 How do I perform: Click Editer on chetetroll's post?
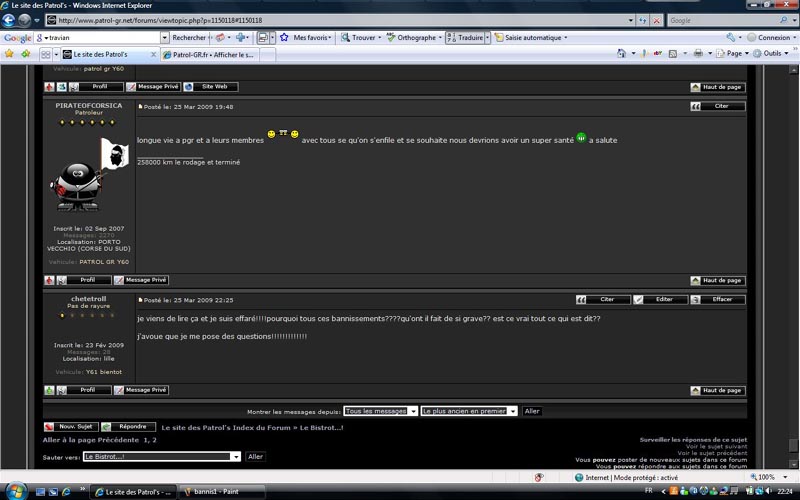point(660,299)
